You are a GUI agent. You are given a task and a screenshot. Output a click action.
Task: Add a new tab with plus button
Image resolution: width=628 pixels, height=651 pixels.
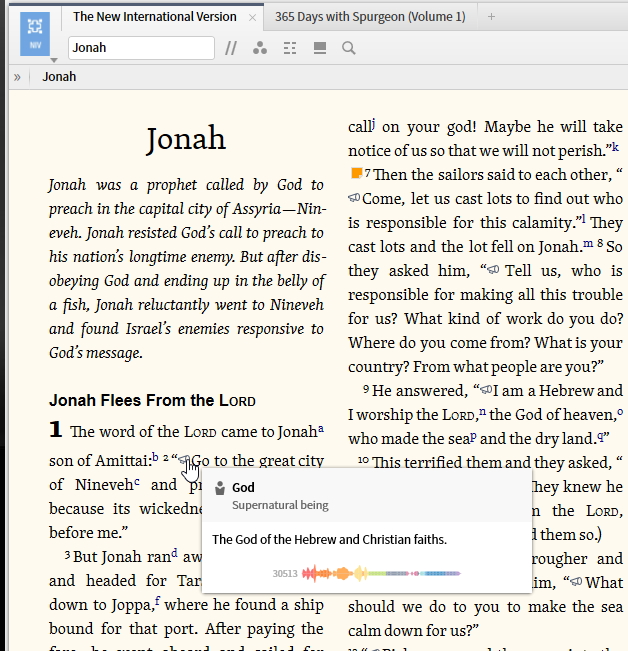coord(491,17)
